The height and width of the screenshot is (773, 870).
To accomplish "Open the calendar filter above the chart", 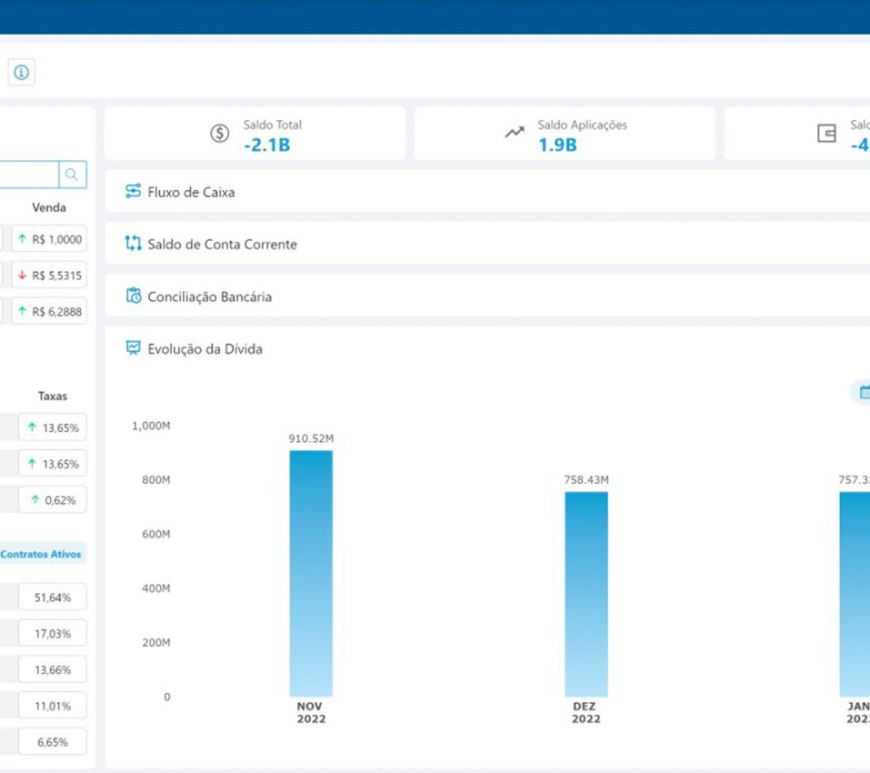I will point(863,392).
